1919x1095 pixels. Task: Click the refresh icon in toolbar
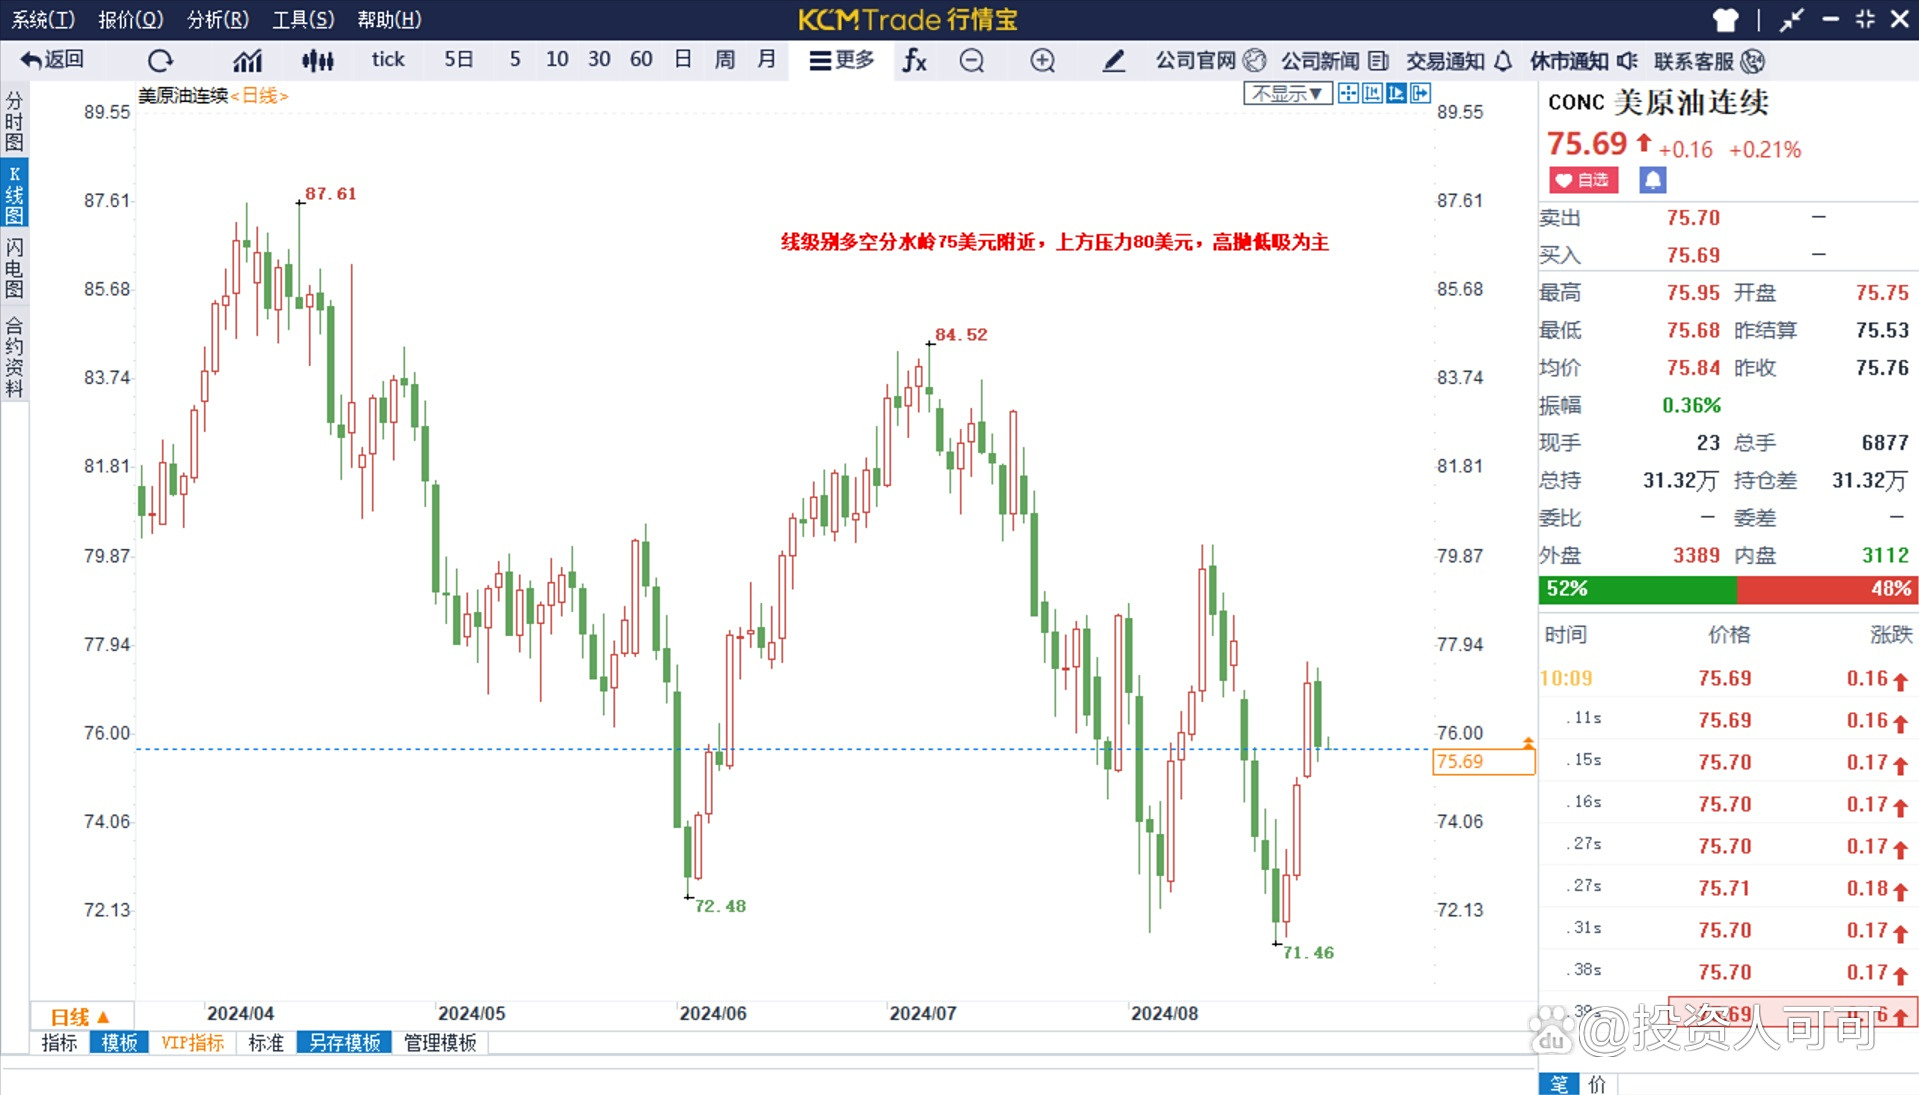pyautogui.click(x=160, y=61)
